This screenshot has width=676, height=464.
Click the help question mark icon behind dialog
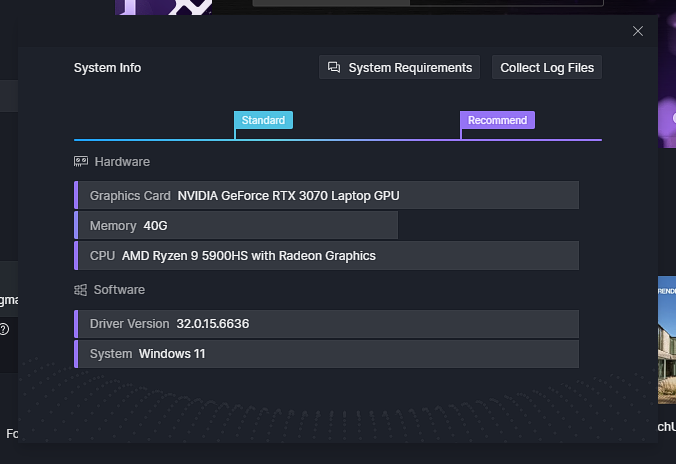point(4,329)
